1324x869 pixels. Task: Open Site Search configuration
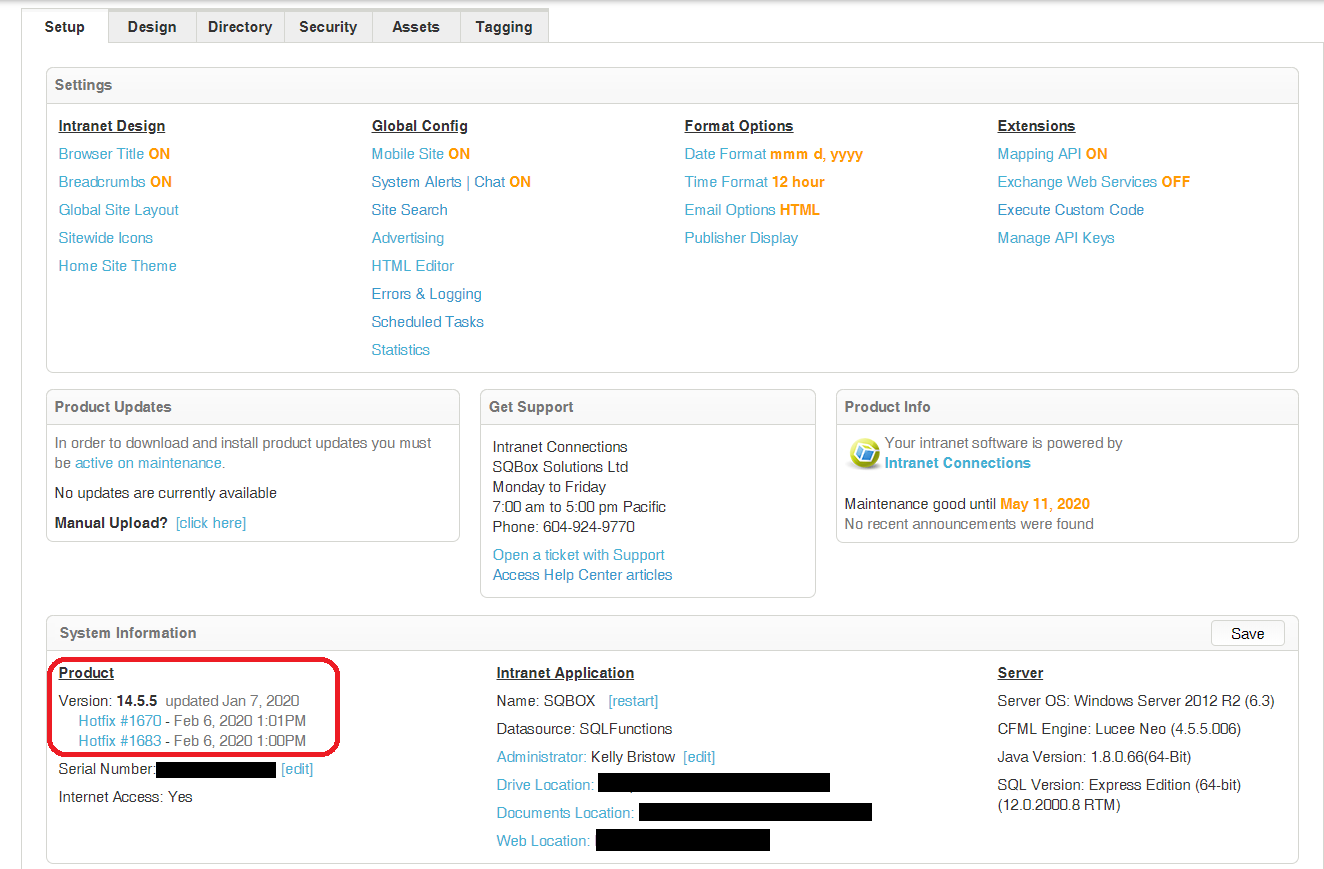click(x=410, y=210)
